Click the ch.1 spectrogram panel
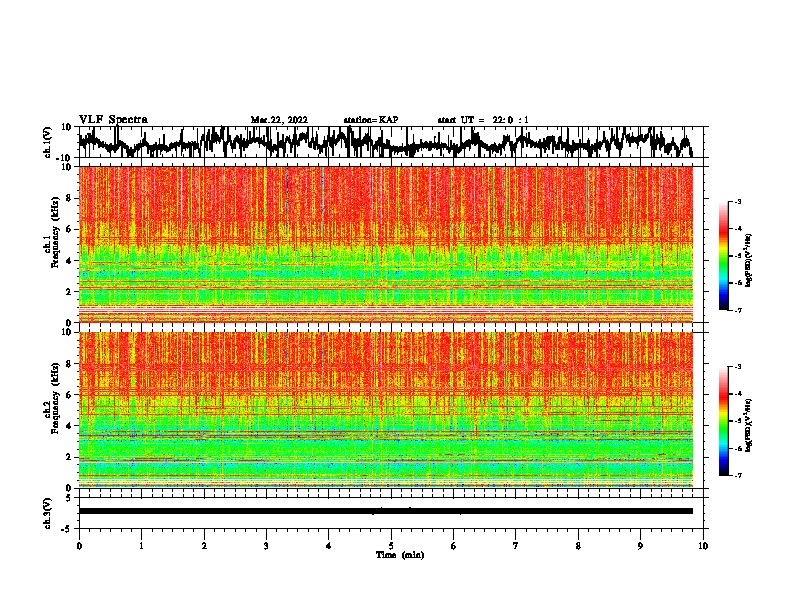The image size is (792, 612). 386,244
